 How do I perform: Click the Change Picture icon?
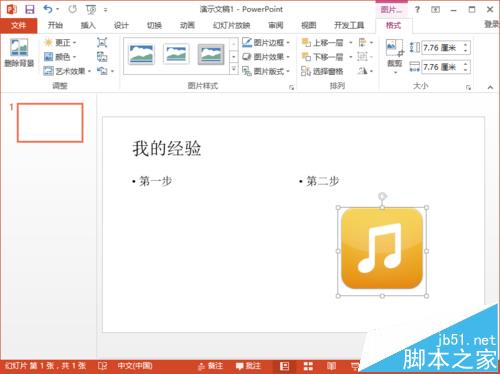[102, 57]
